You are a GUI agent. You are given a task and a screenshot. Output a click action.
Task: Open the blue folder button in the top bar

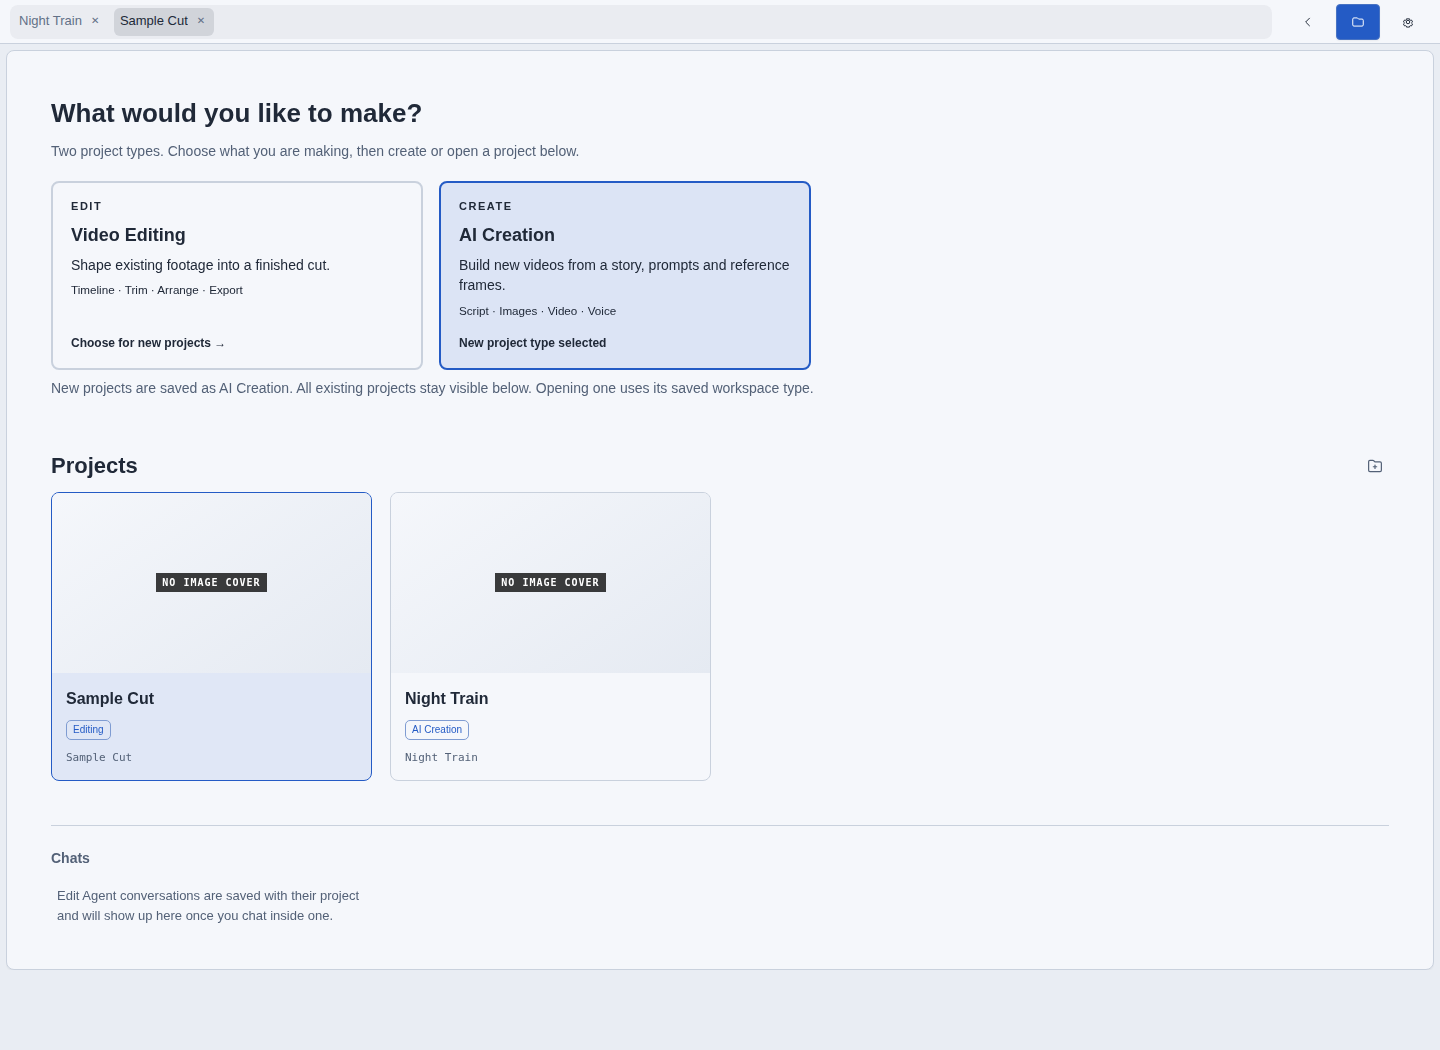coord(1358,22)
